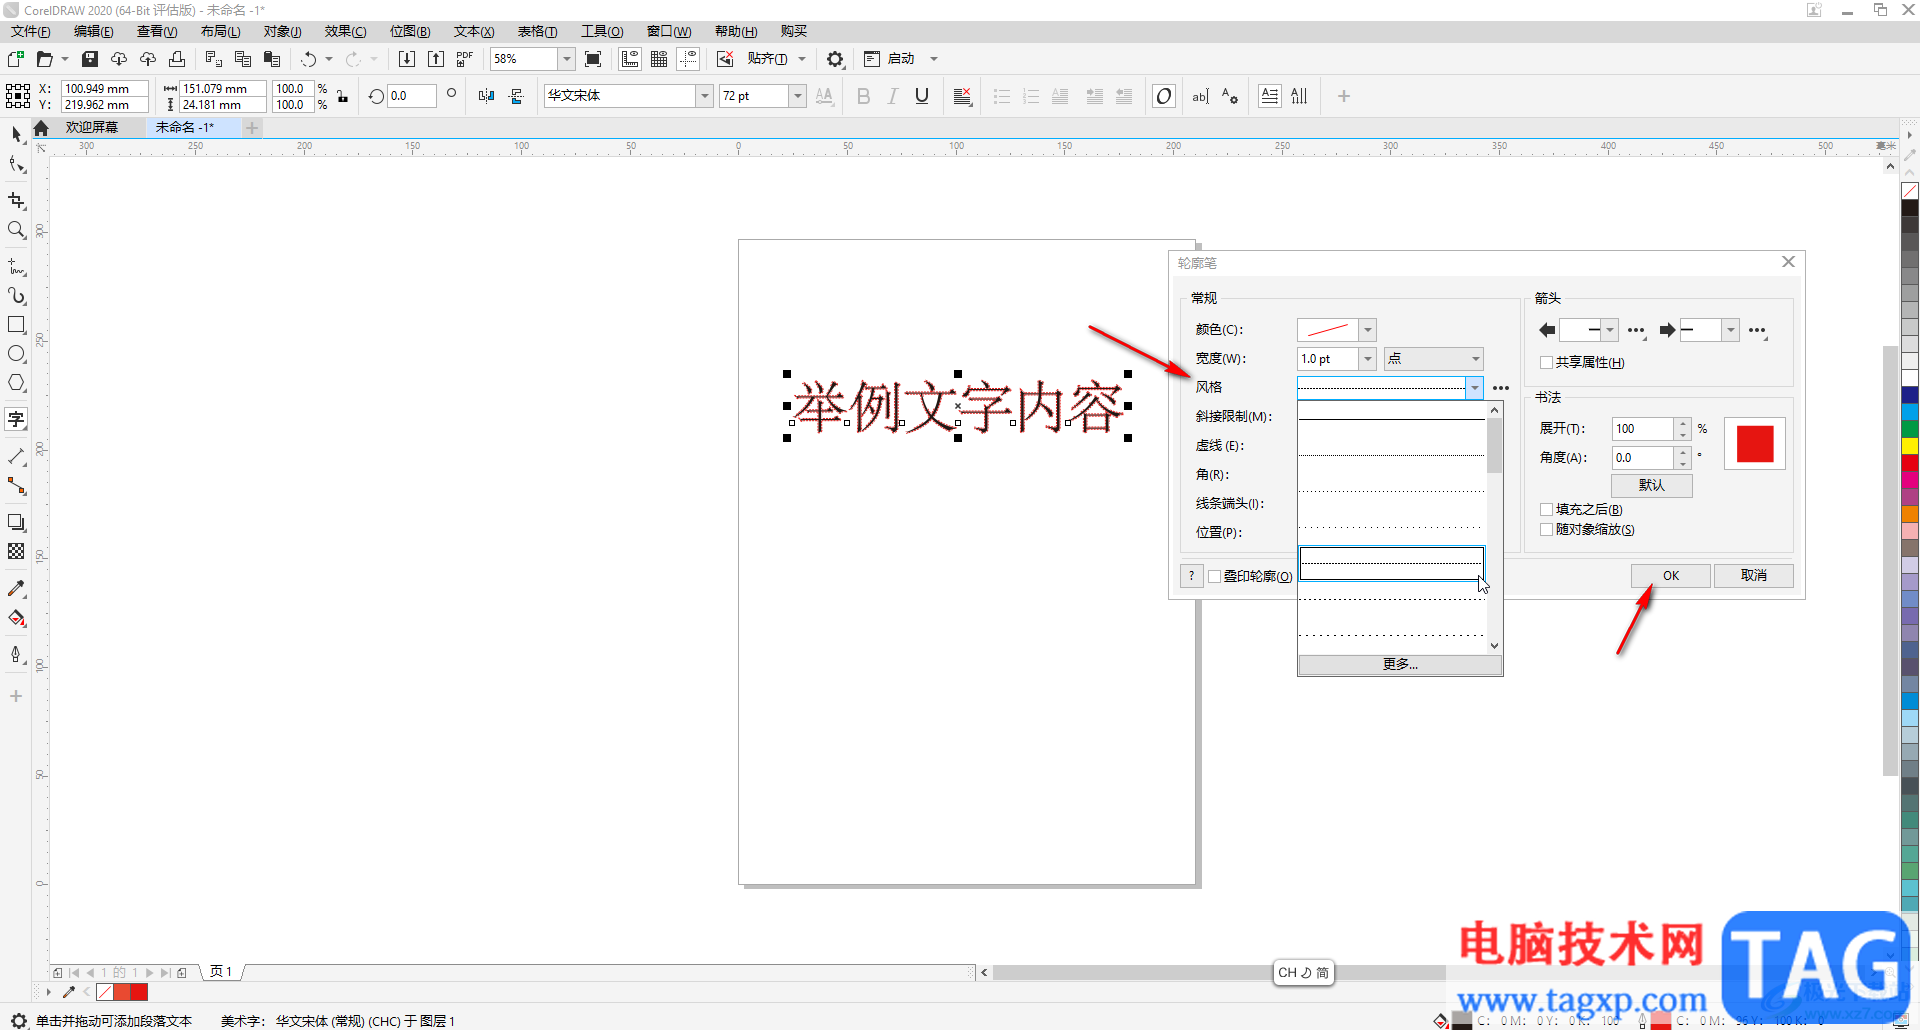
Task: Click the X position field
Action: click(x=105, y=89)
